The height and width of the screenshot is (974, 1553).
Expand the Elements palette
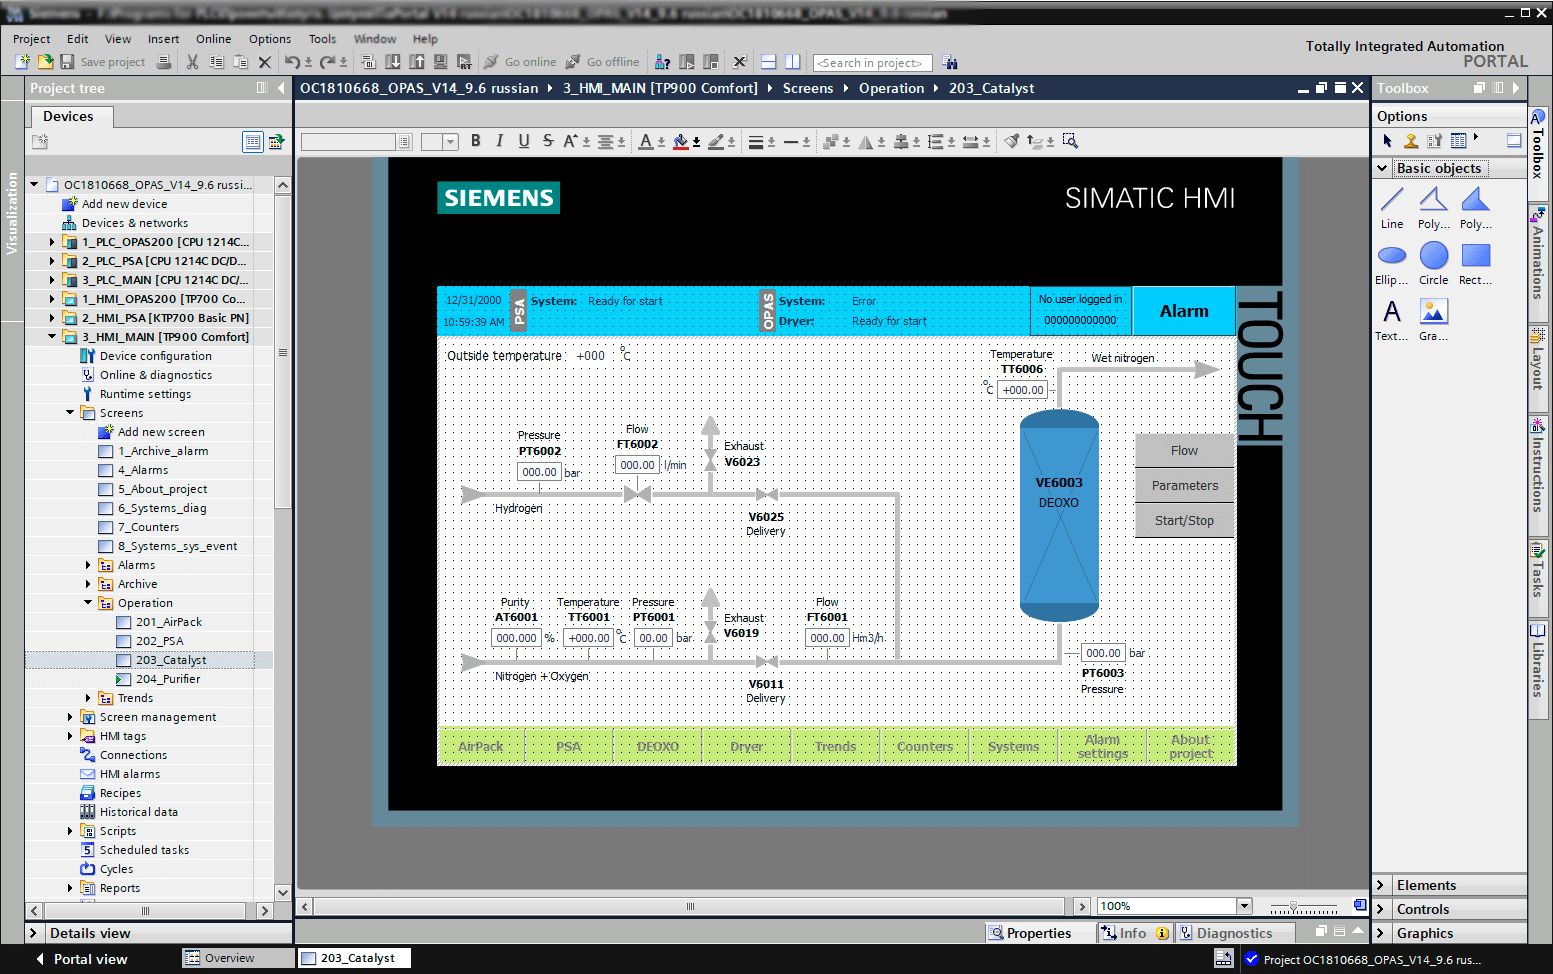click(1381, 885)
